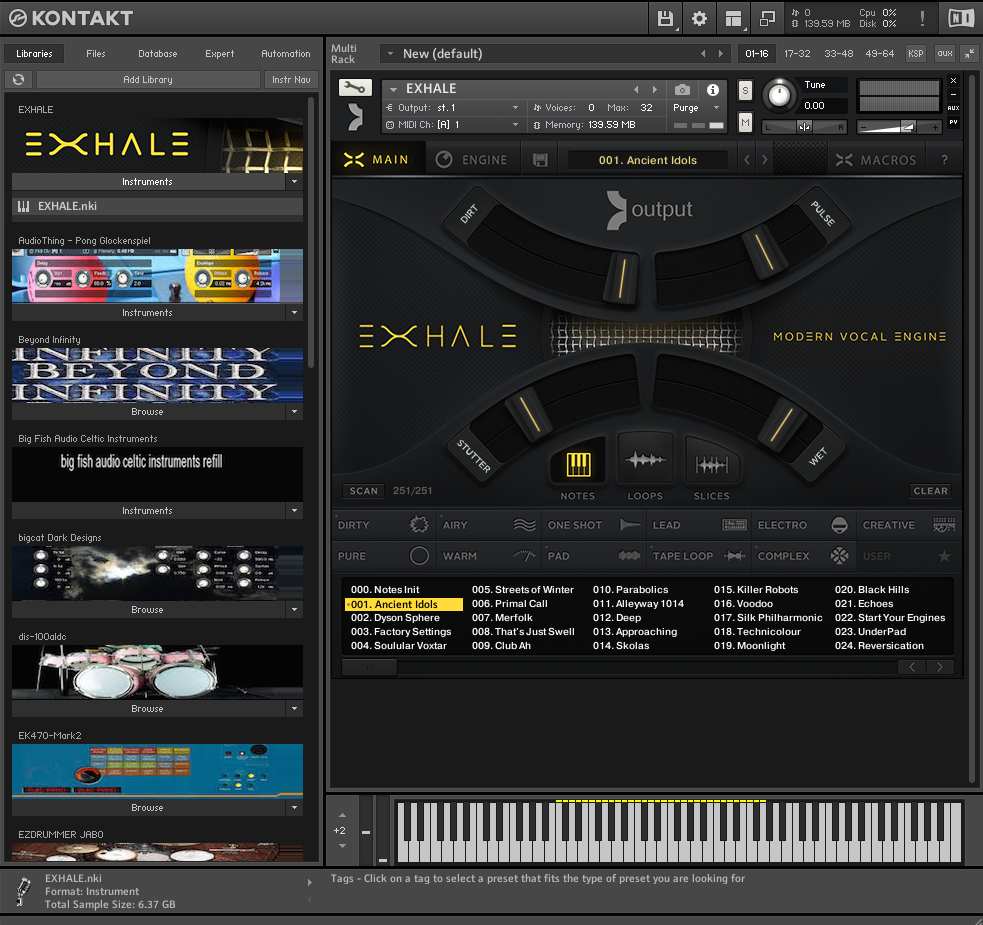The image size is (983, 925).
Task: Click the Native Instruments logo icon
Action: (x=961, y=18)
